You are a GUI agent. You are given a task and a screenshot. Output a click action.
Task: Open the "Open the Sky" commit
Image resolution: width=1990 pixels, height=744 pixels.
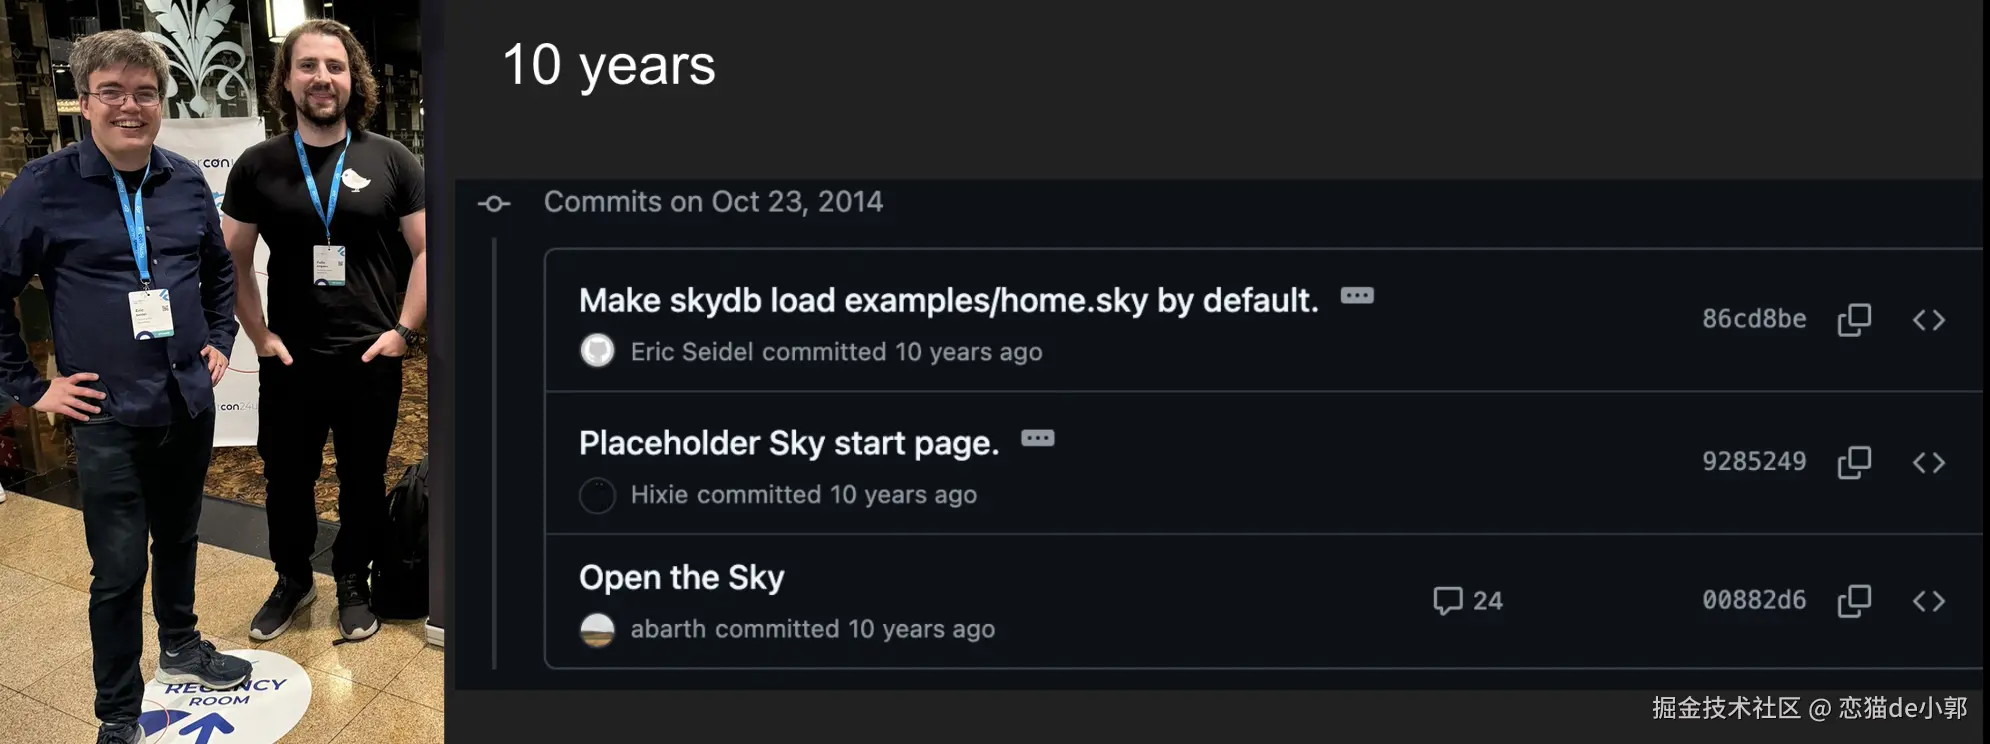tap(681, 578)
